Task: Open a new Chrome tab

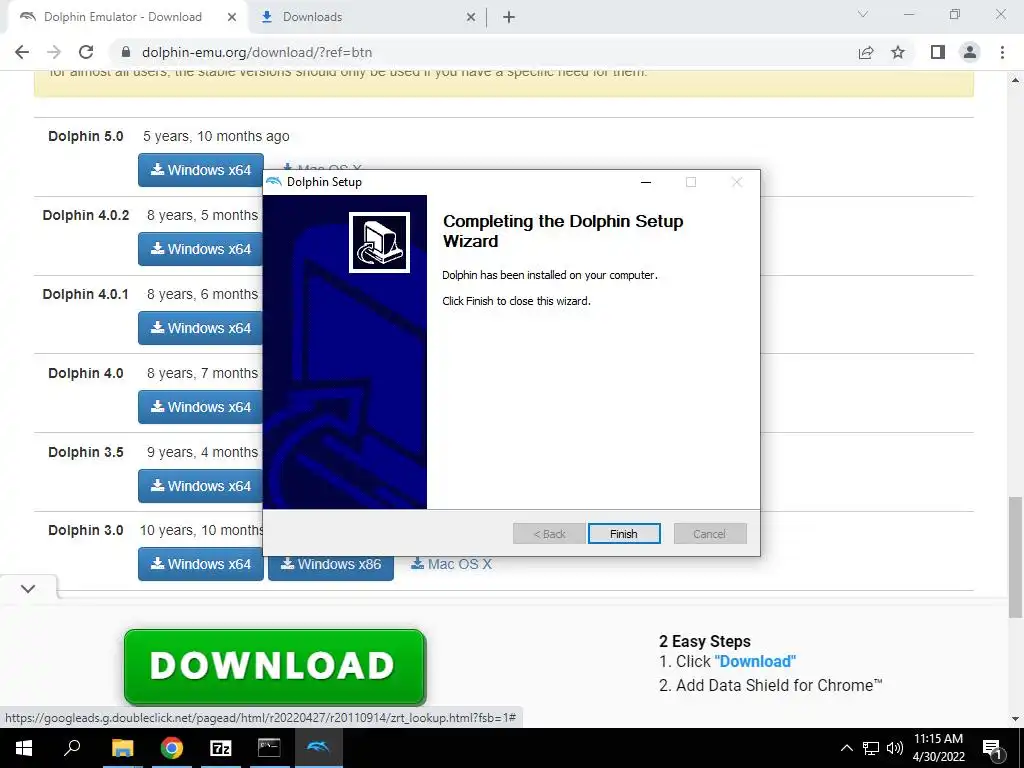Action: [509, 17]
